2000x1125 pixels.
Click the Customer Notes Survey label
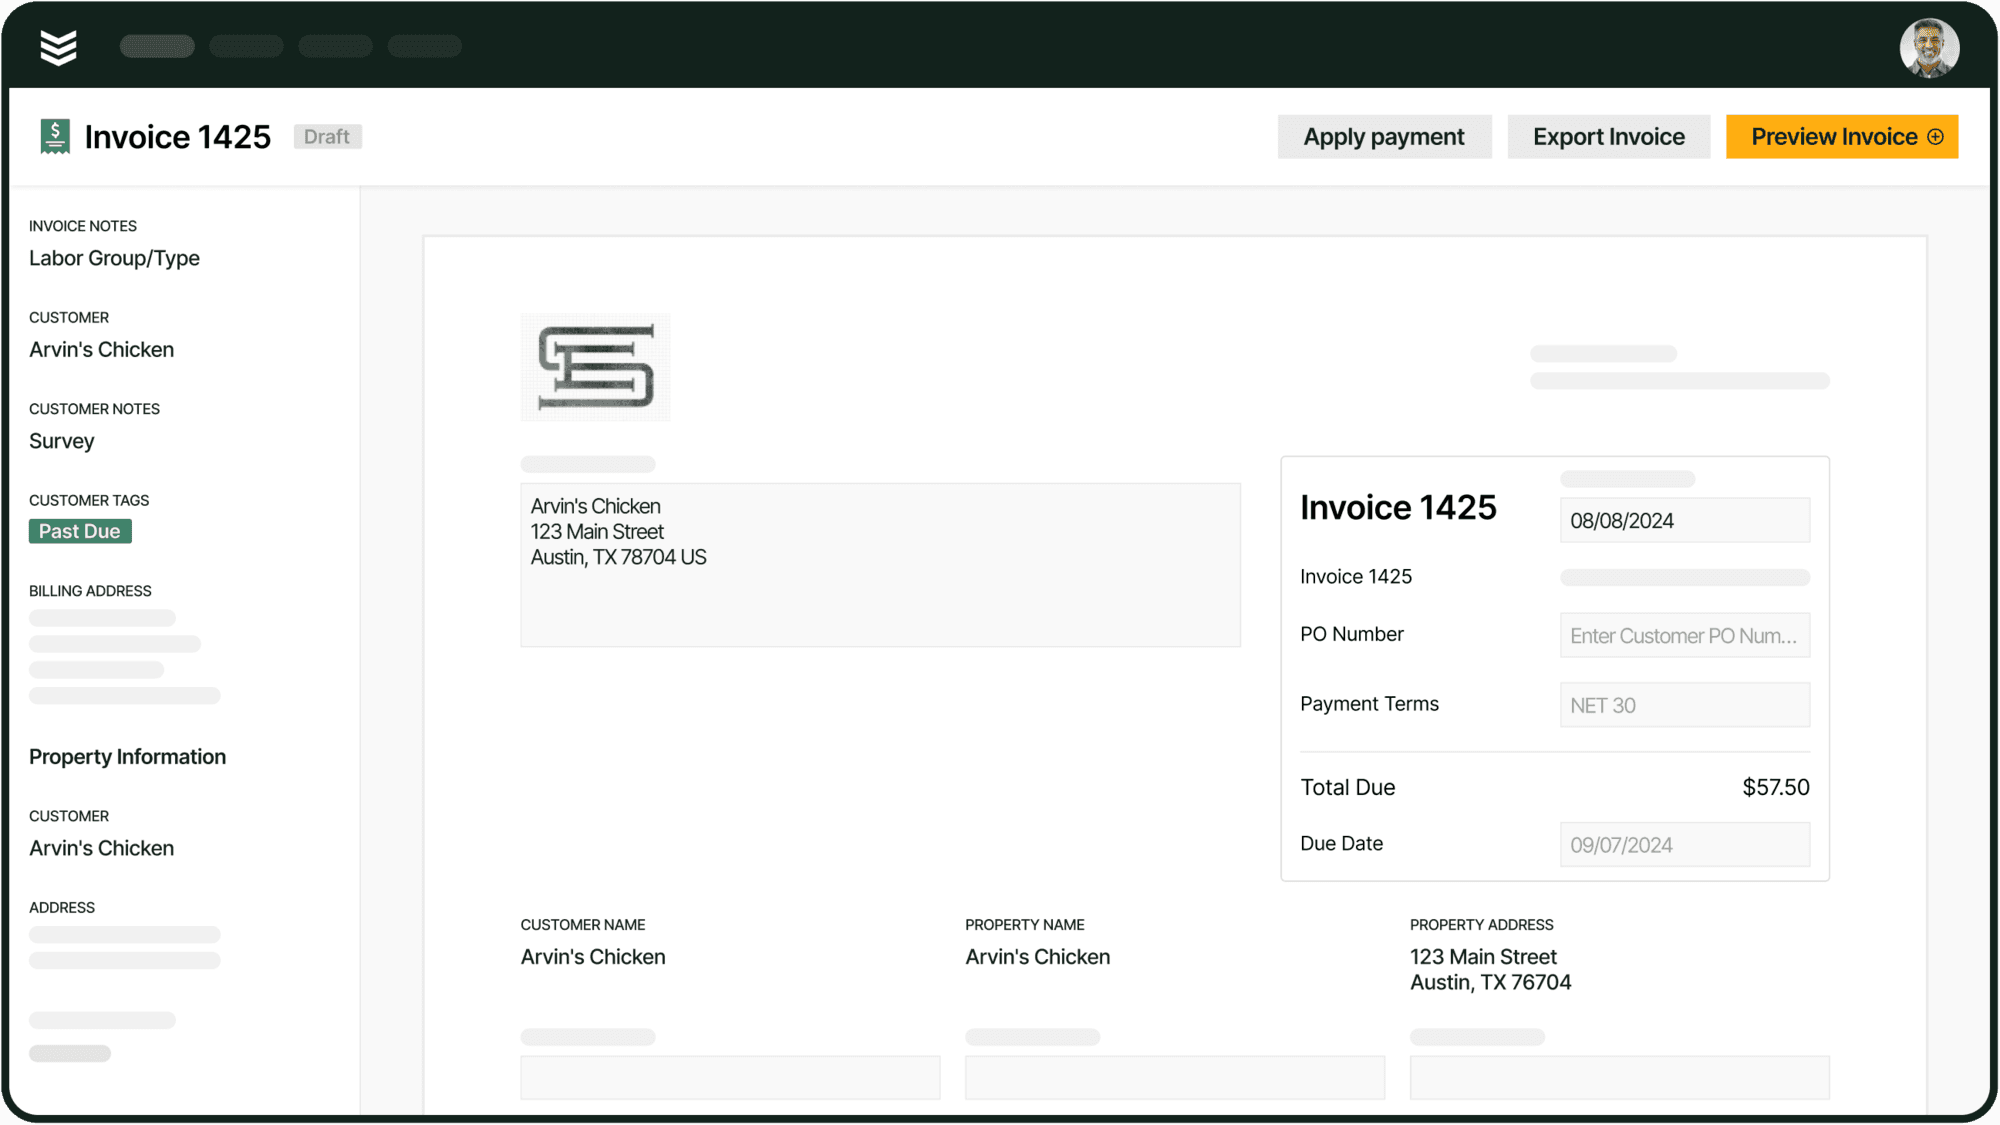pos(62,440)
